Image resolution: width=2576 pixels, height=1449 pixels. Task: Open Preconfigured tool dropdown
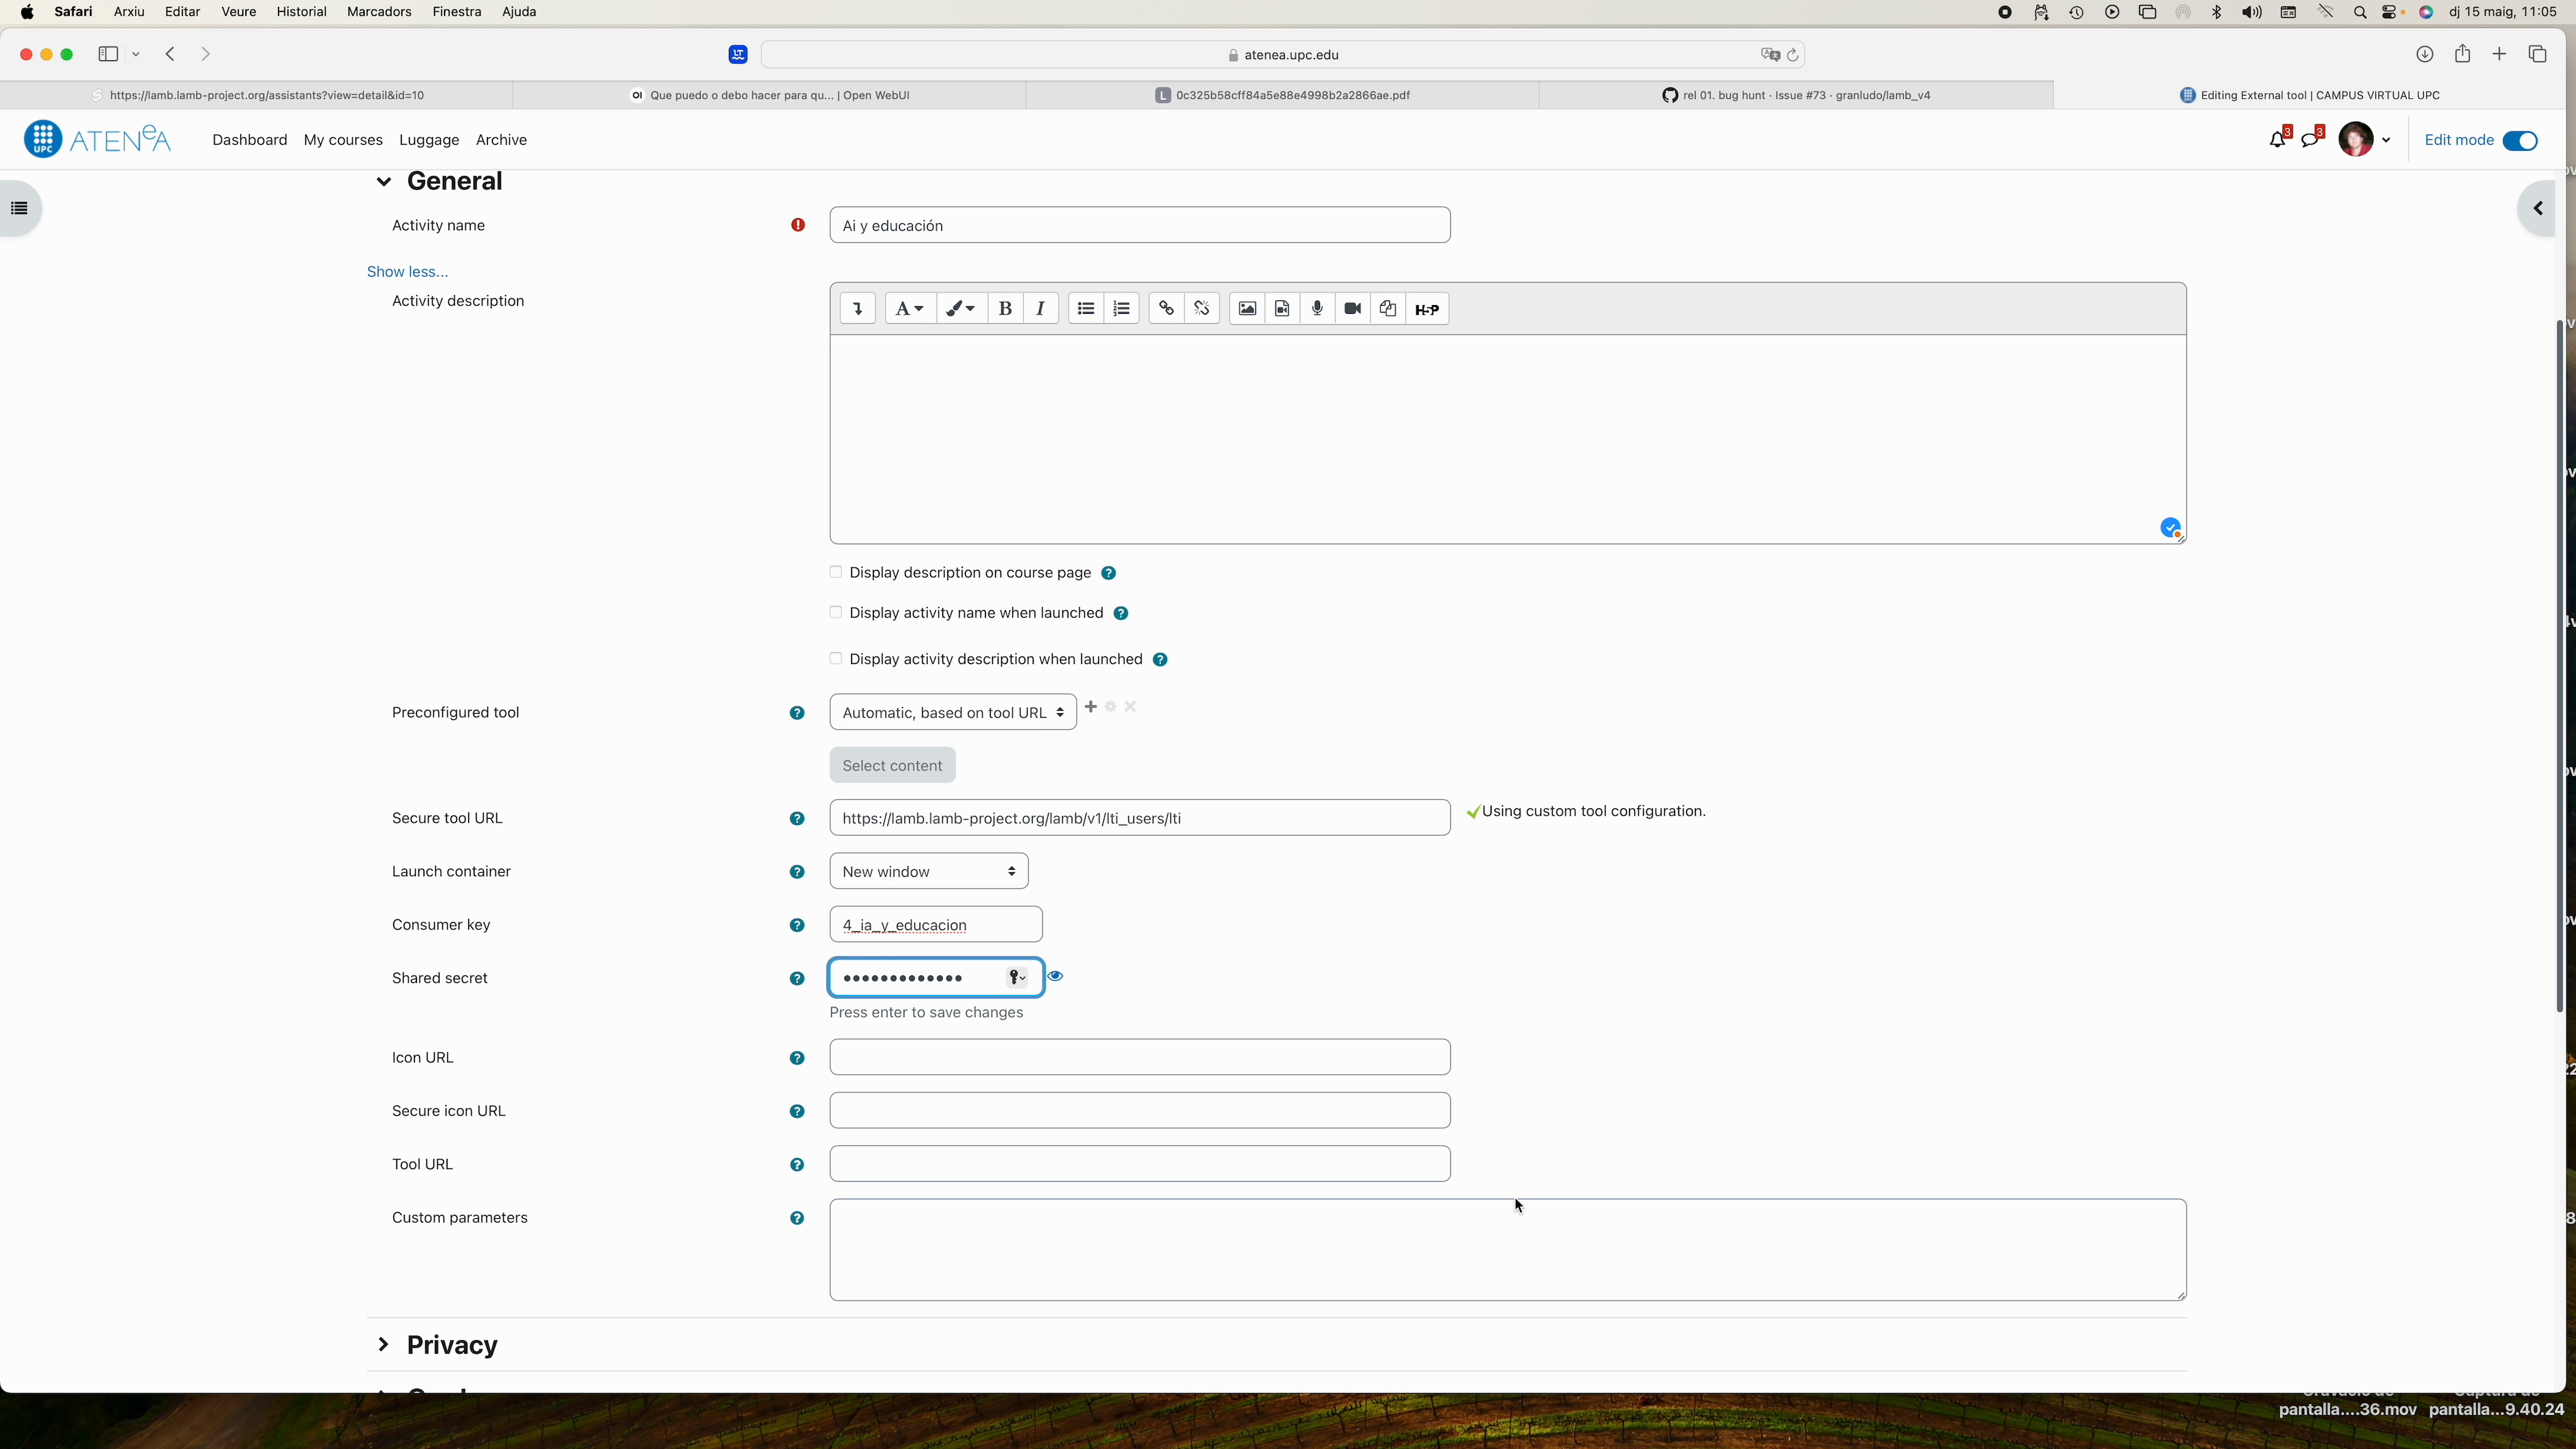point(952,712)
